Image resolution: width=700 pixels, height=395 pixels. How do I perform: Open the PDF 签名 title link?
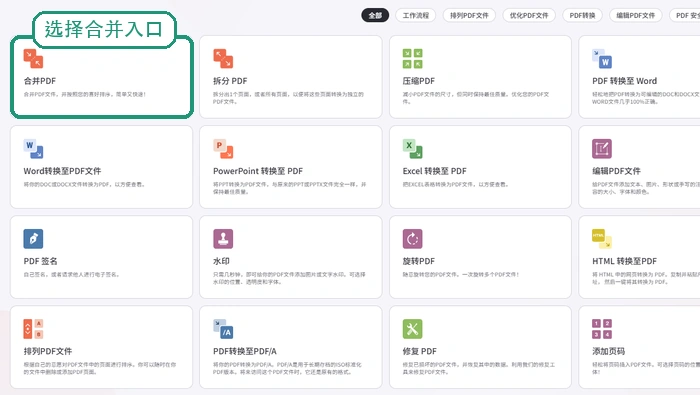click(40, 261)
